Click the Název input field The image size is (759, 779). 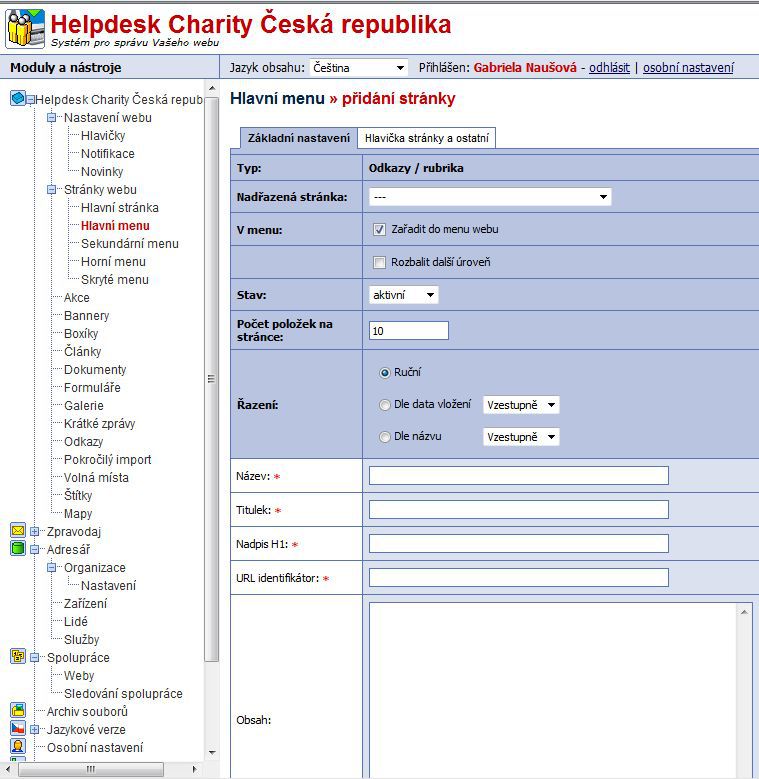[x=519, y=475]
